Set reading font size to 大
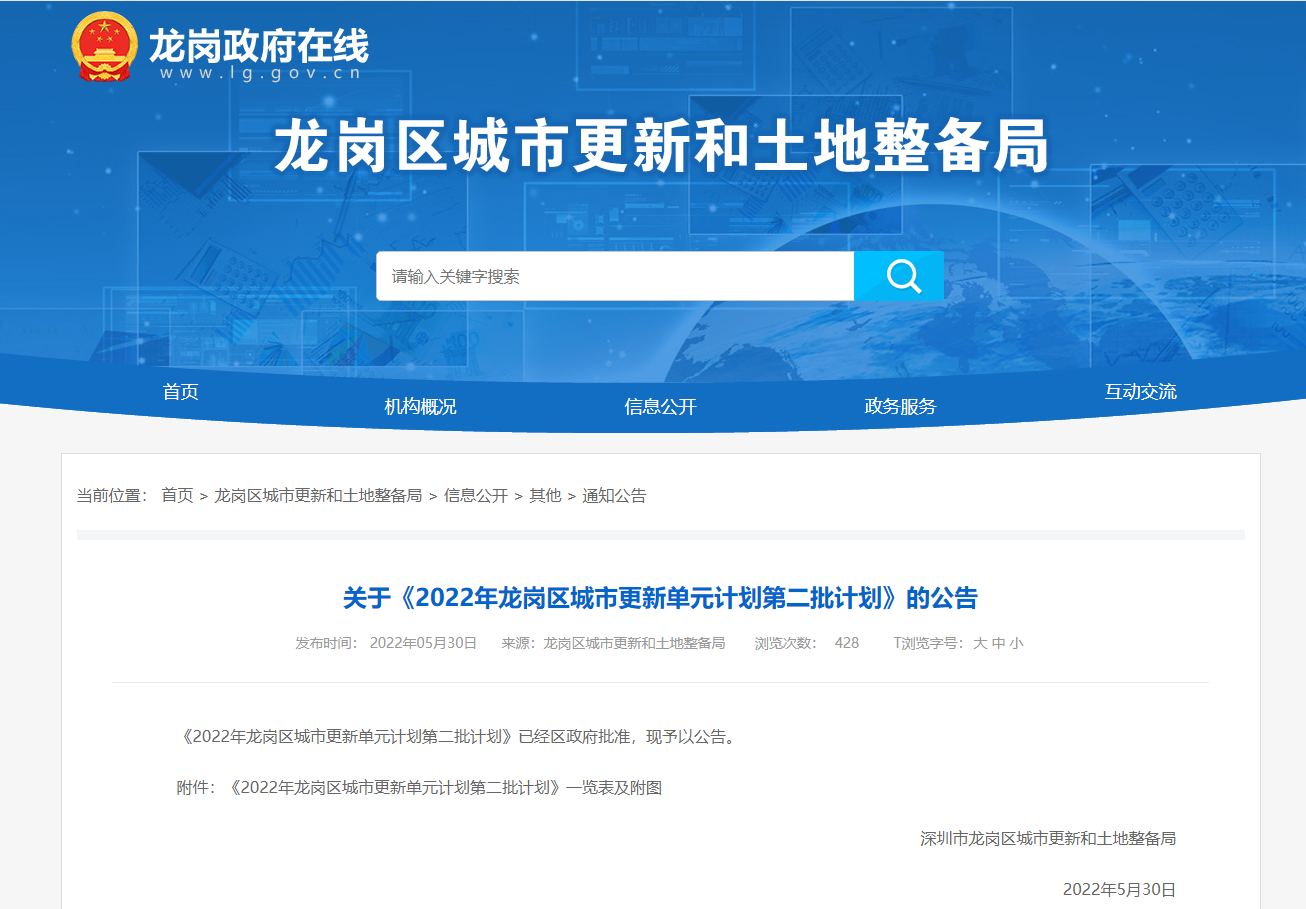Image resolution: width=1306 pixels, height=909 pixels. pos(980,643)
